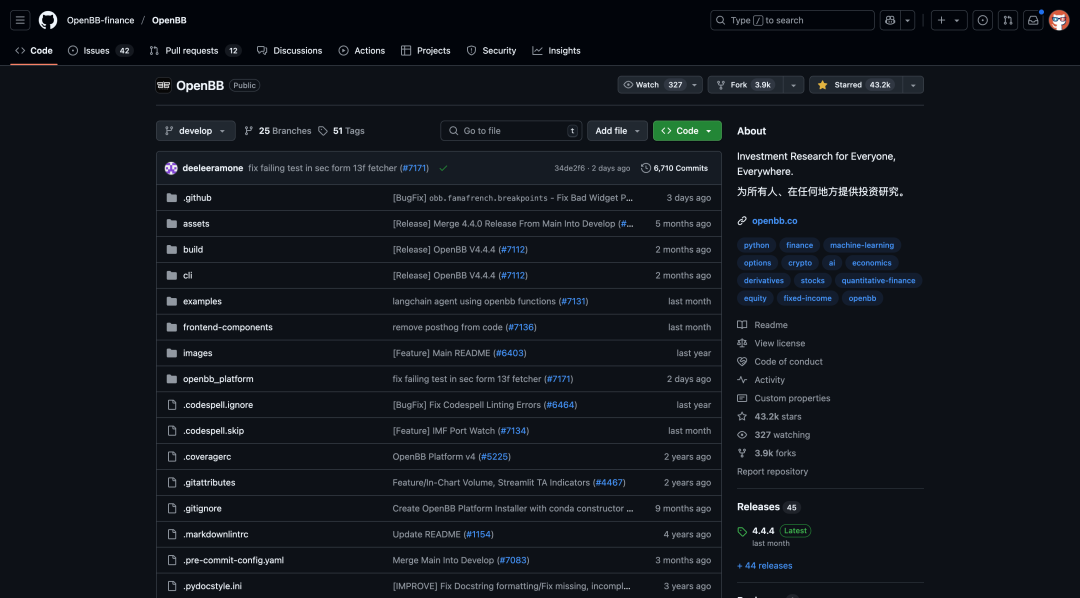
Task: Open the user avatar menu
Action: tap(1059, 20)
